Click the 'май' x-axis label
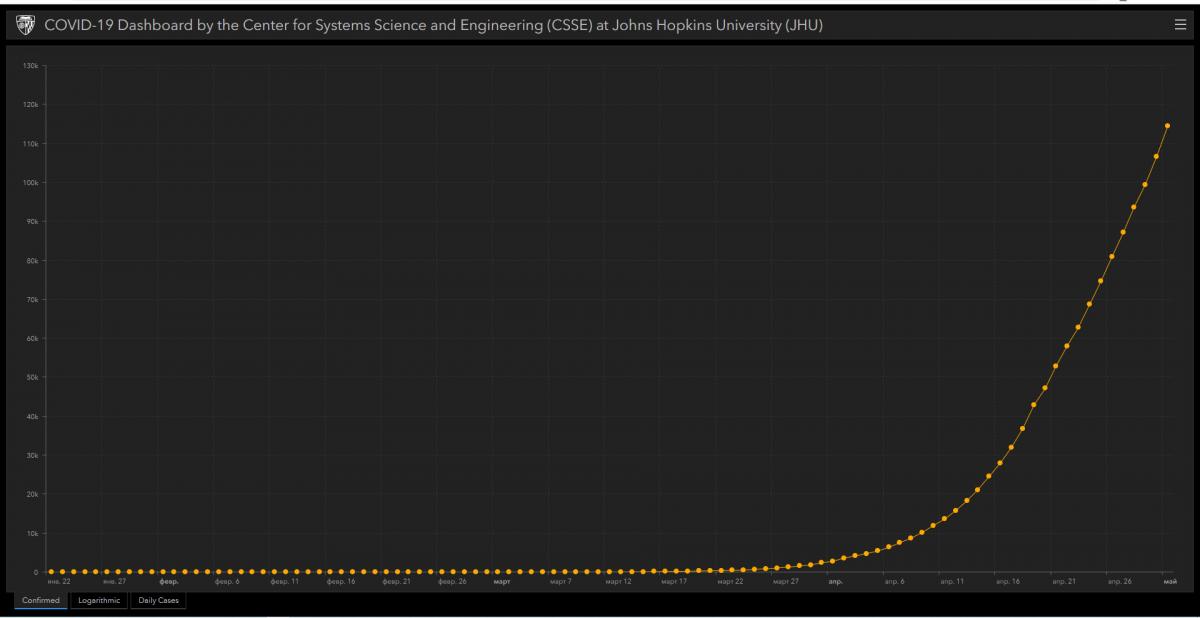The image size is (1200, 618). [1170, 581]
